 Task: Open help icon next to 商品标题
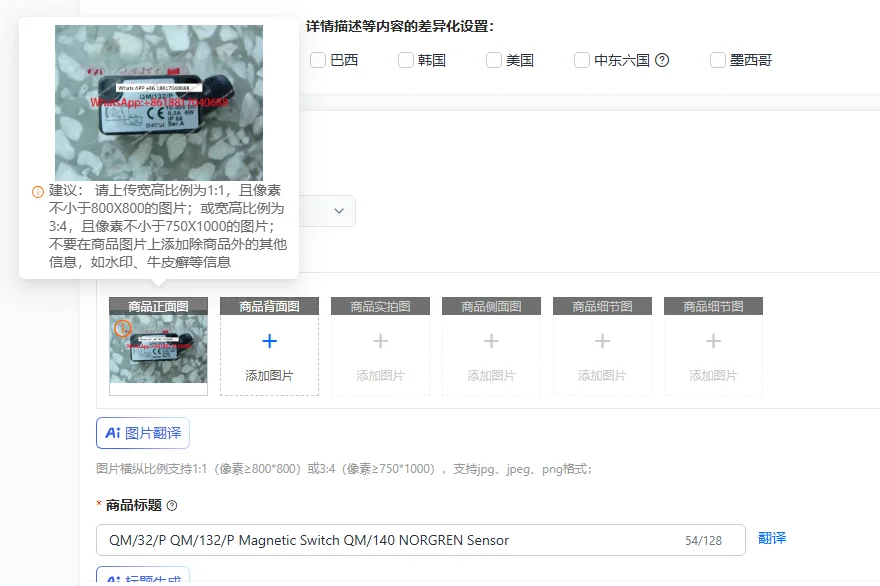172,505
